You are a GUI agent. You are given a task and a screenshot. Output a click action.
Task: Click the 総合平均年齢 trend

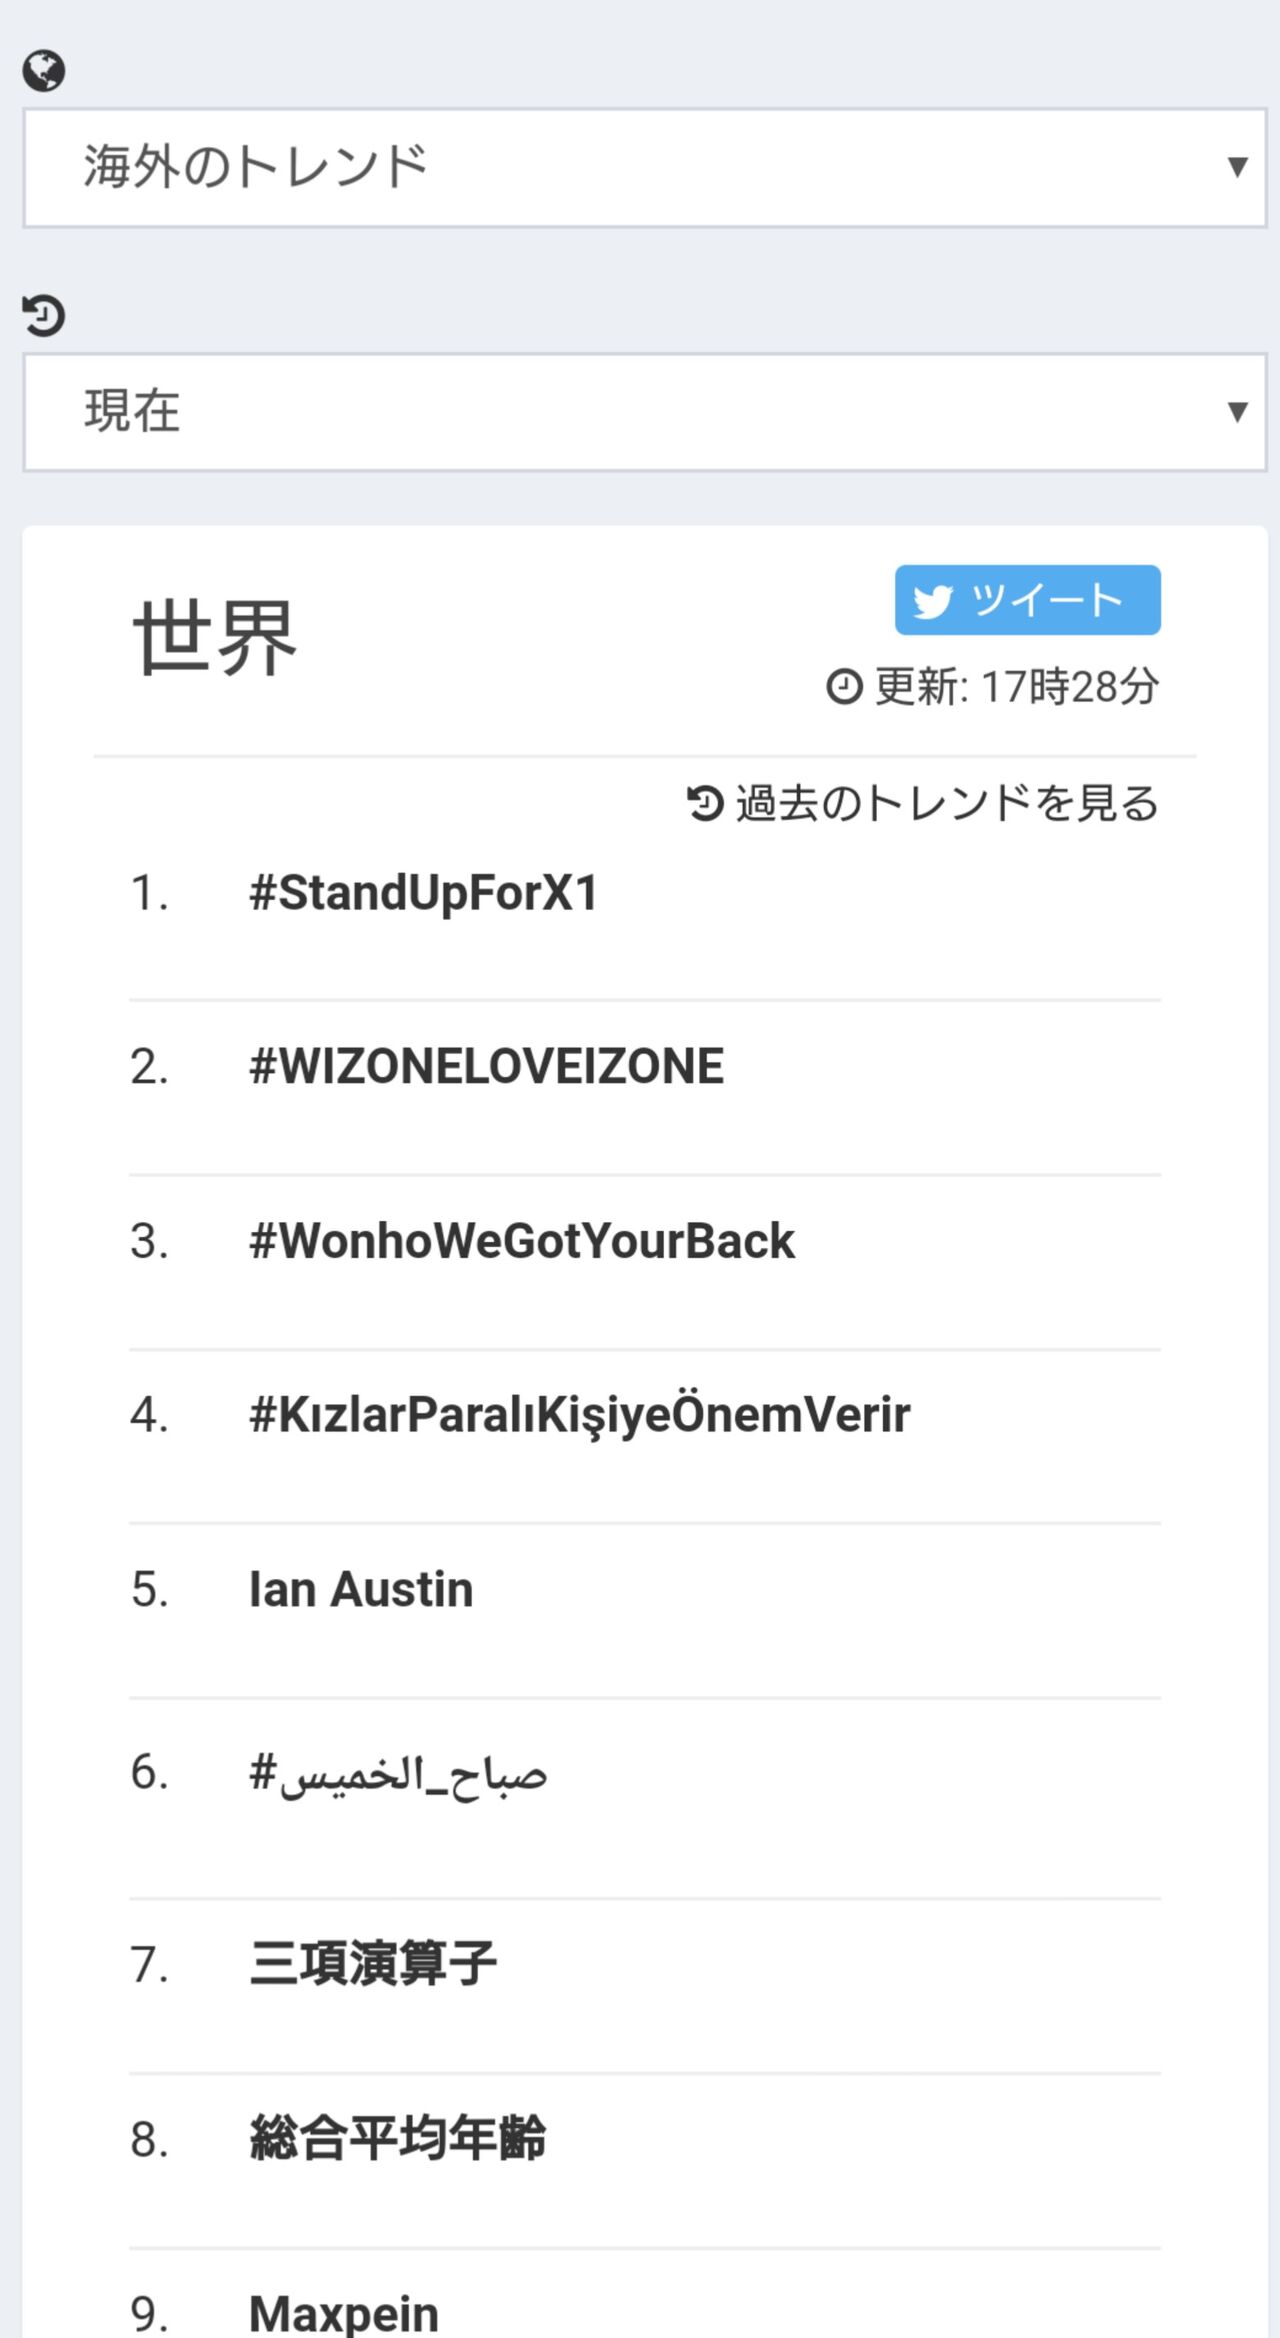tap(397, 2139)
